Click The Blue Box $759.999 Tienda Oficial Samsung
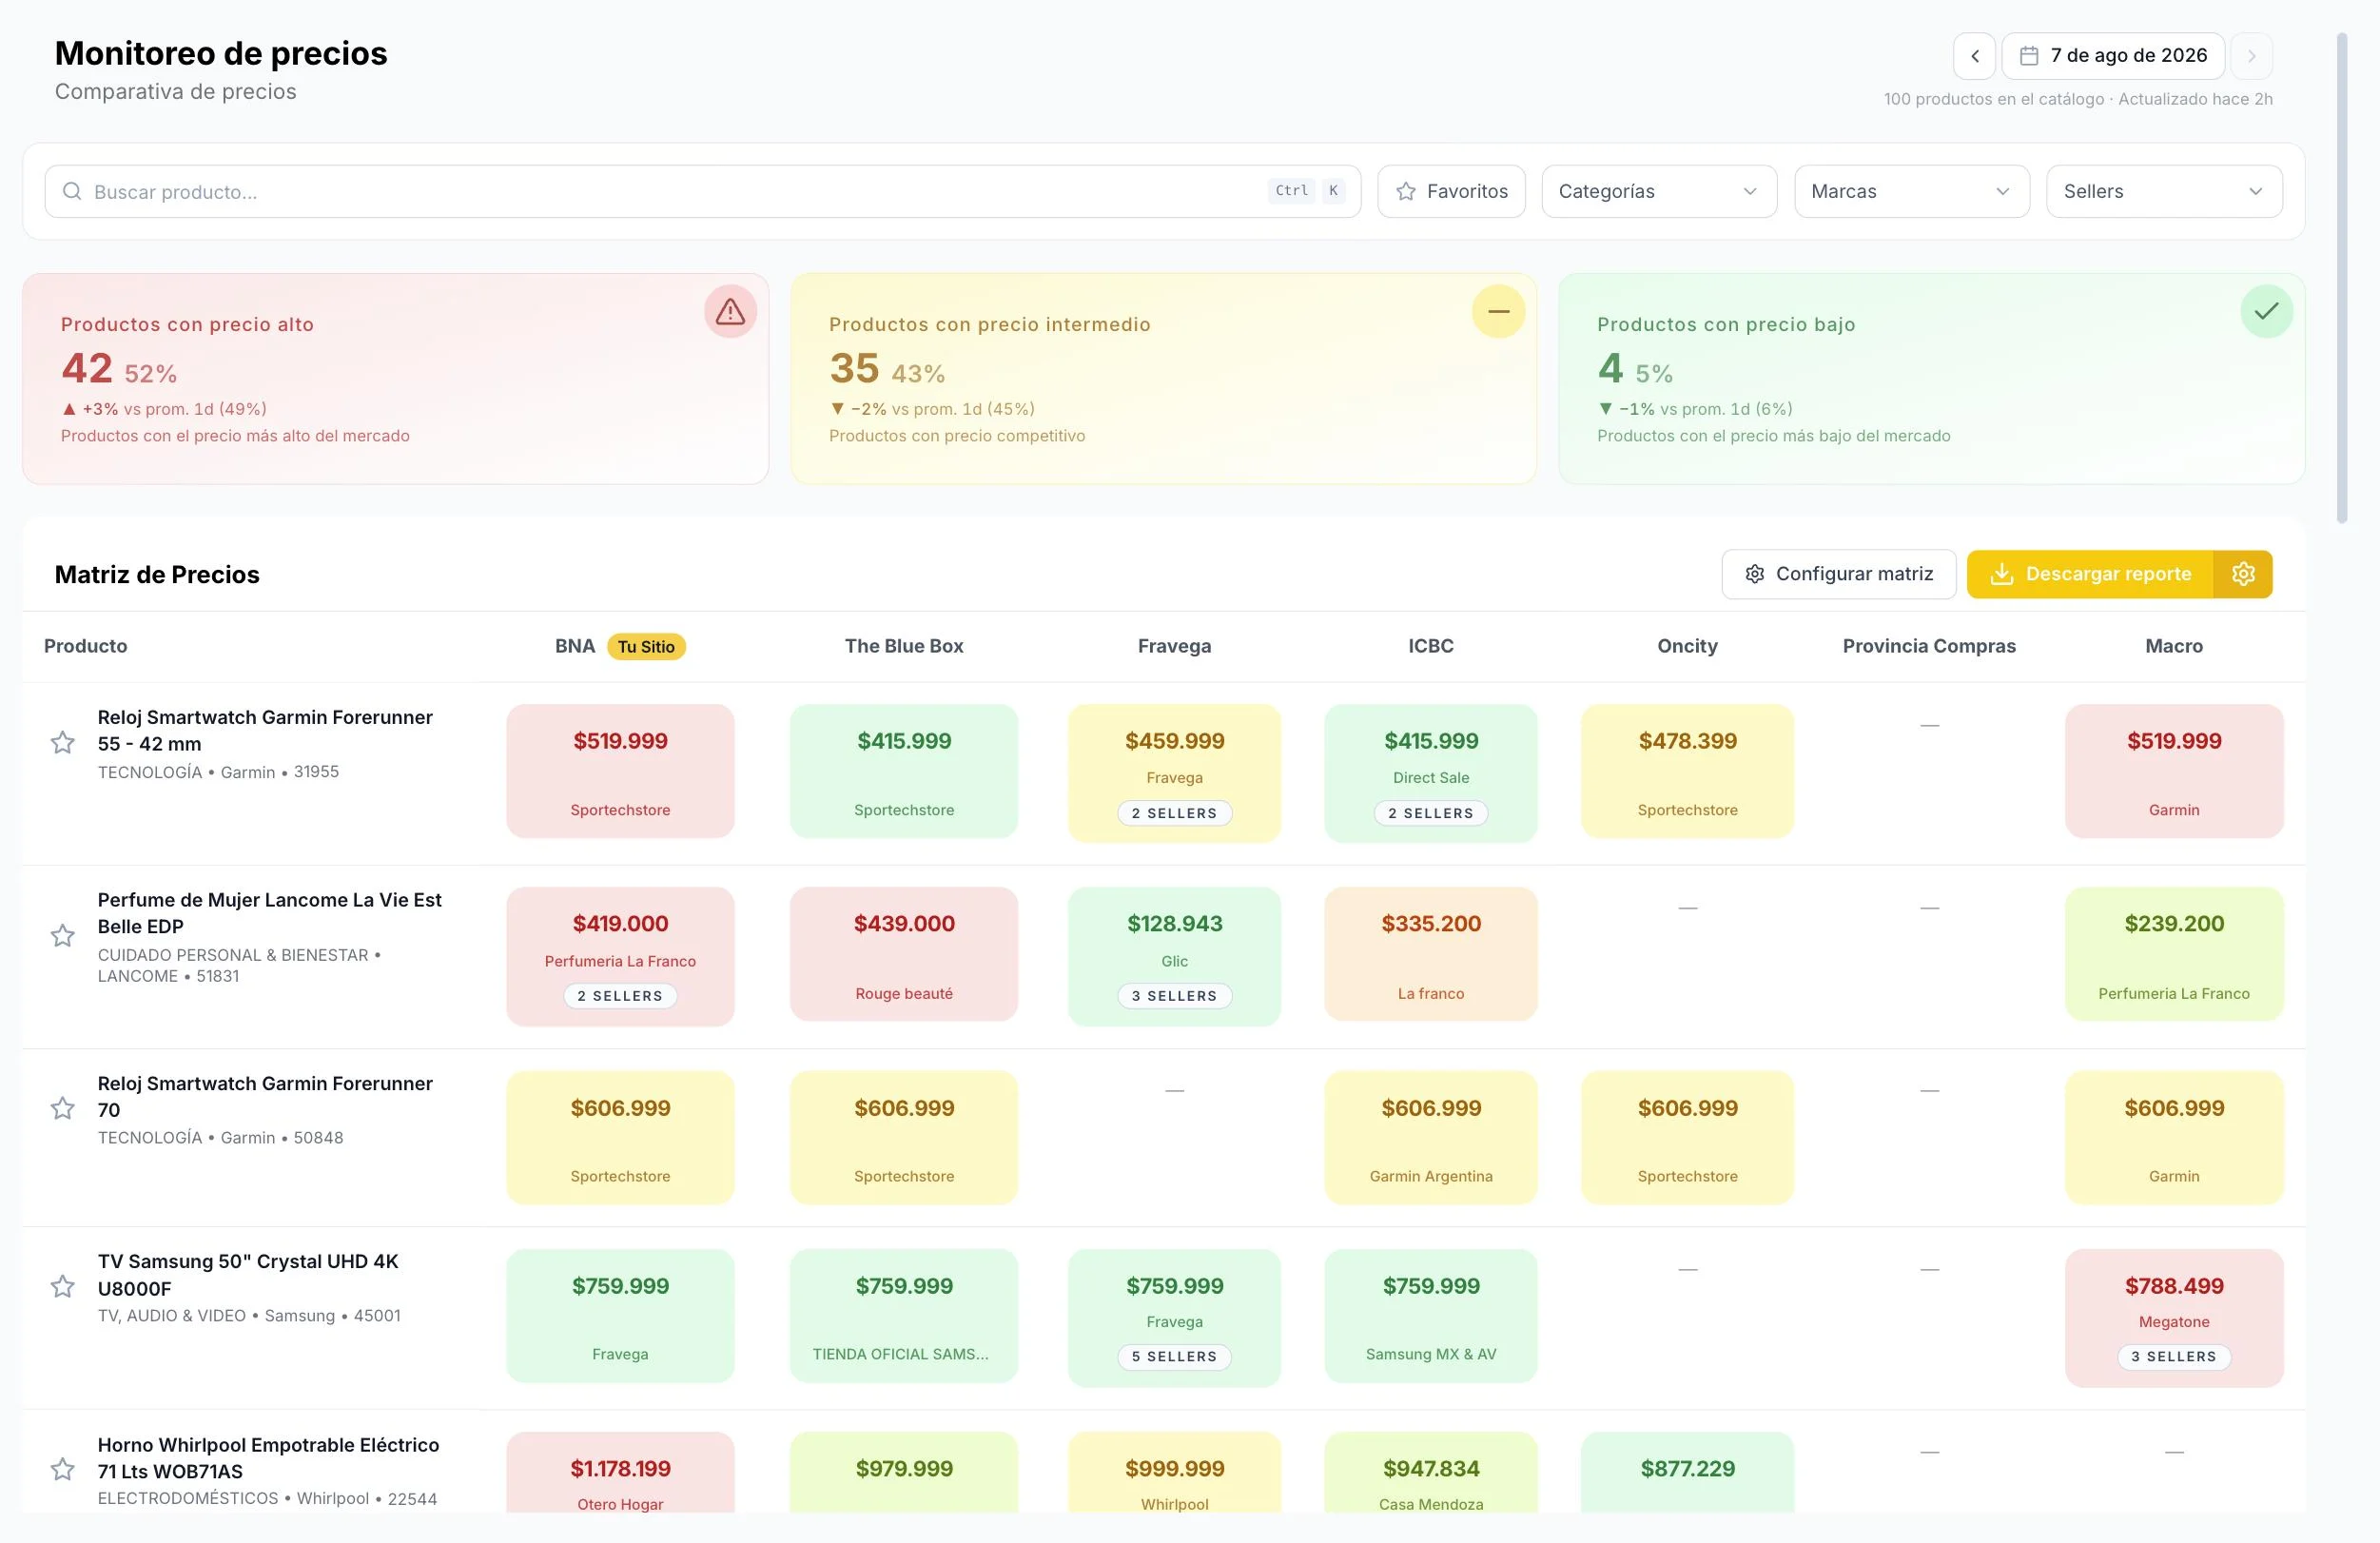This screenshot has width=2380, height=1543. click(x=904, y=1315)
